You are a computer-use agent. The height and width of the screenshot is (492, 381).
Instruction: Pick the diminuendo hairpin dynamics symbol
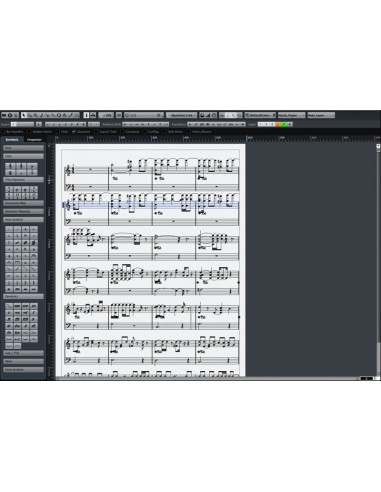pyautogui.click(x=34, y=333)
